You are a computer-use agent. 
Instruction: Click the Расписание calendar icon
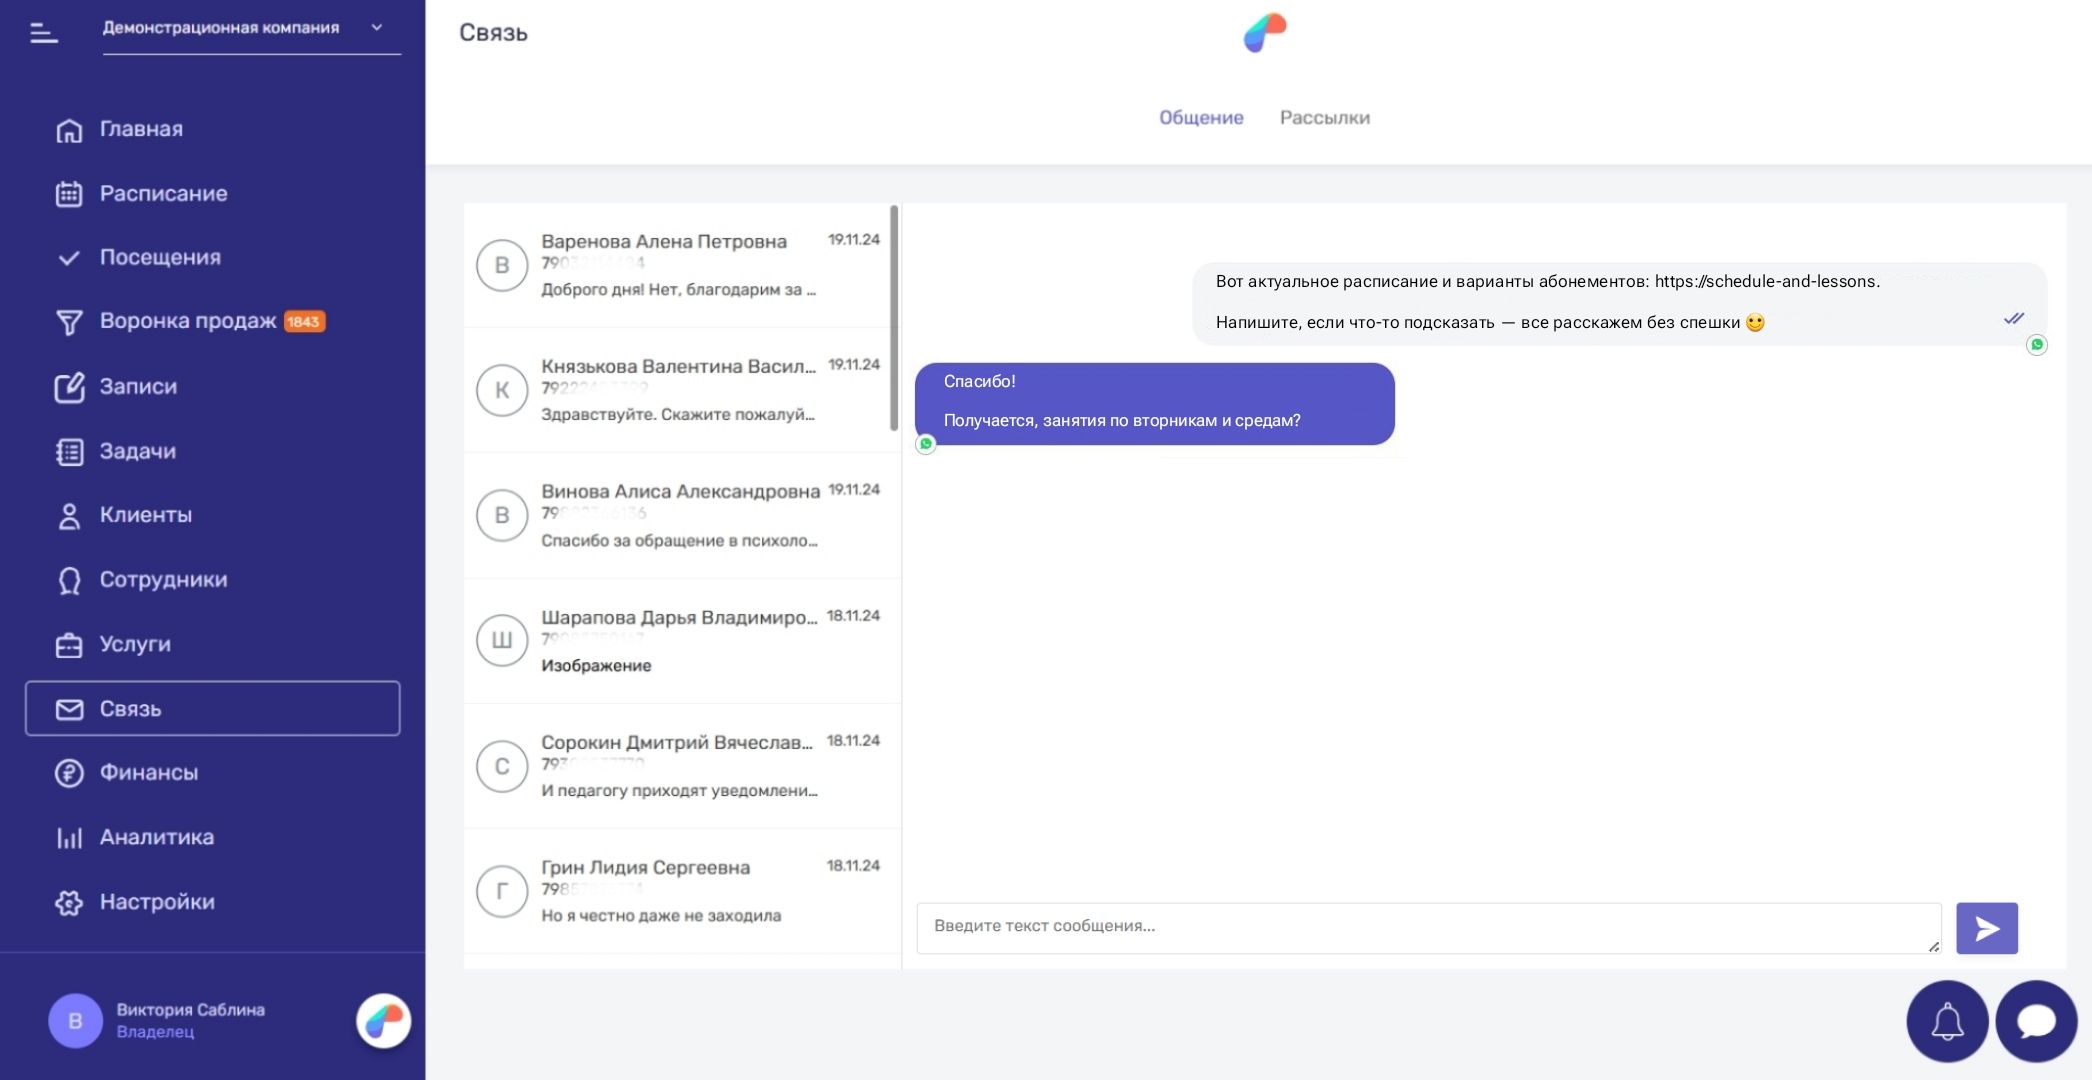69,194
